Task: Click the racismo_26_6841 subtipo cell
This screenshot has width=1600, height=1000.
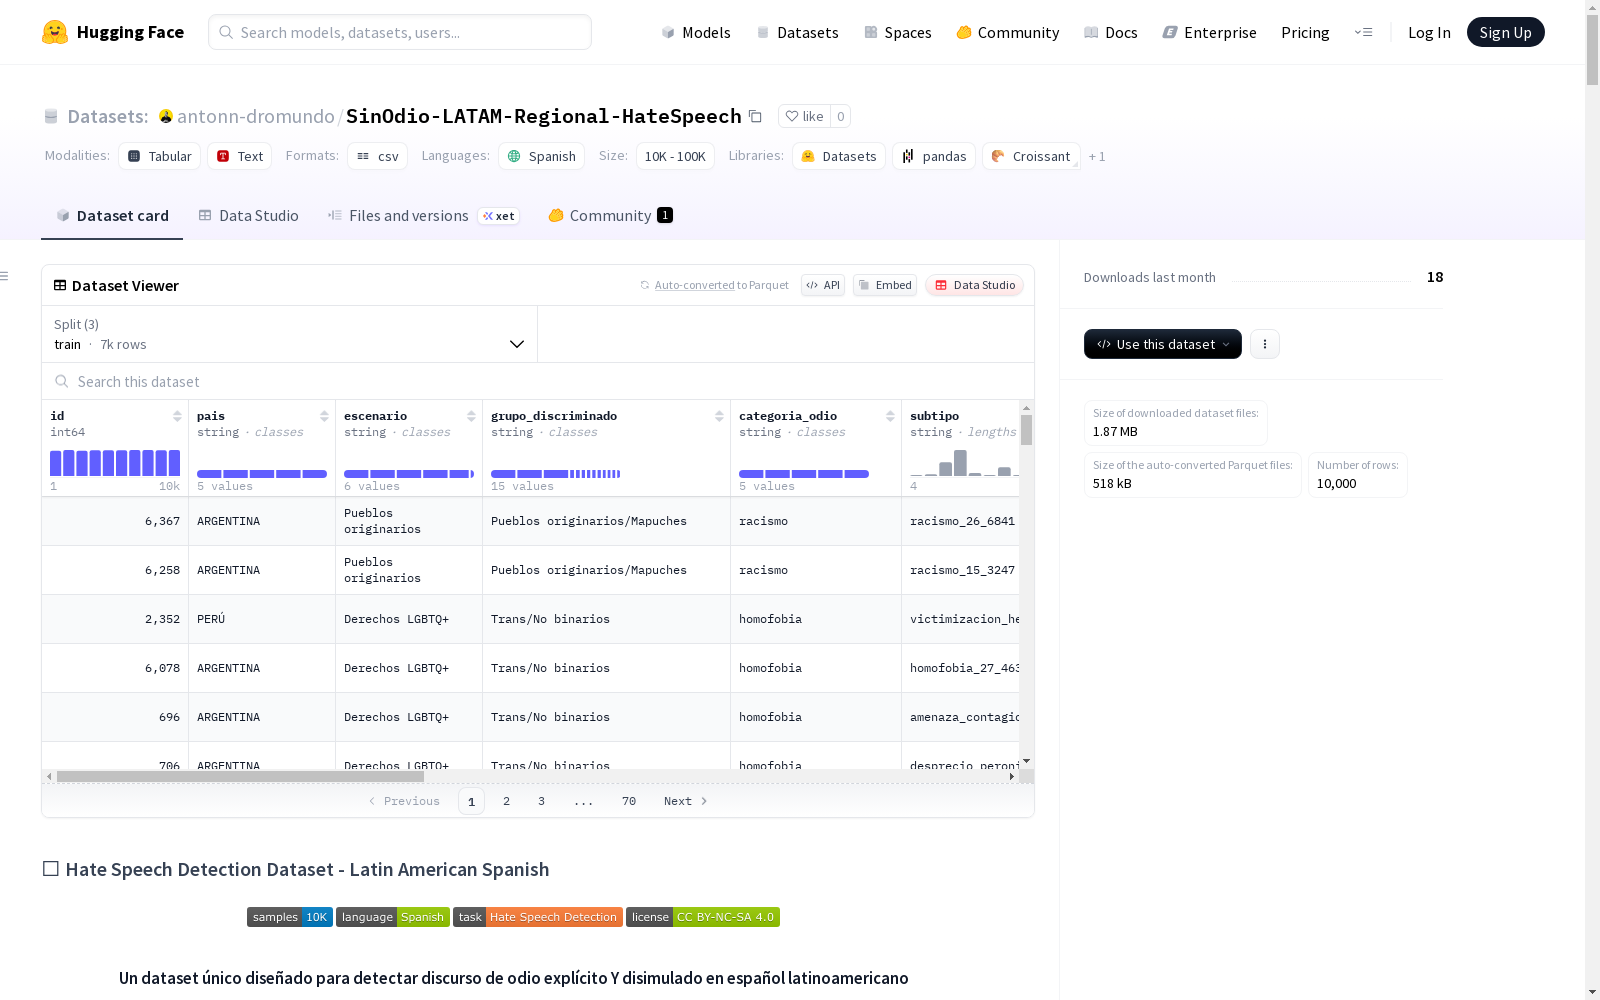Action: [x=962, y=521]
